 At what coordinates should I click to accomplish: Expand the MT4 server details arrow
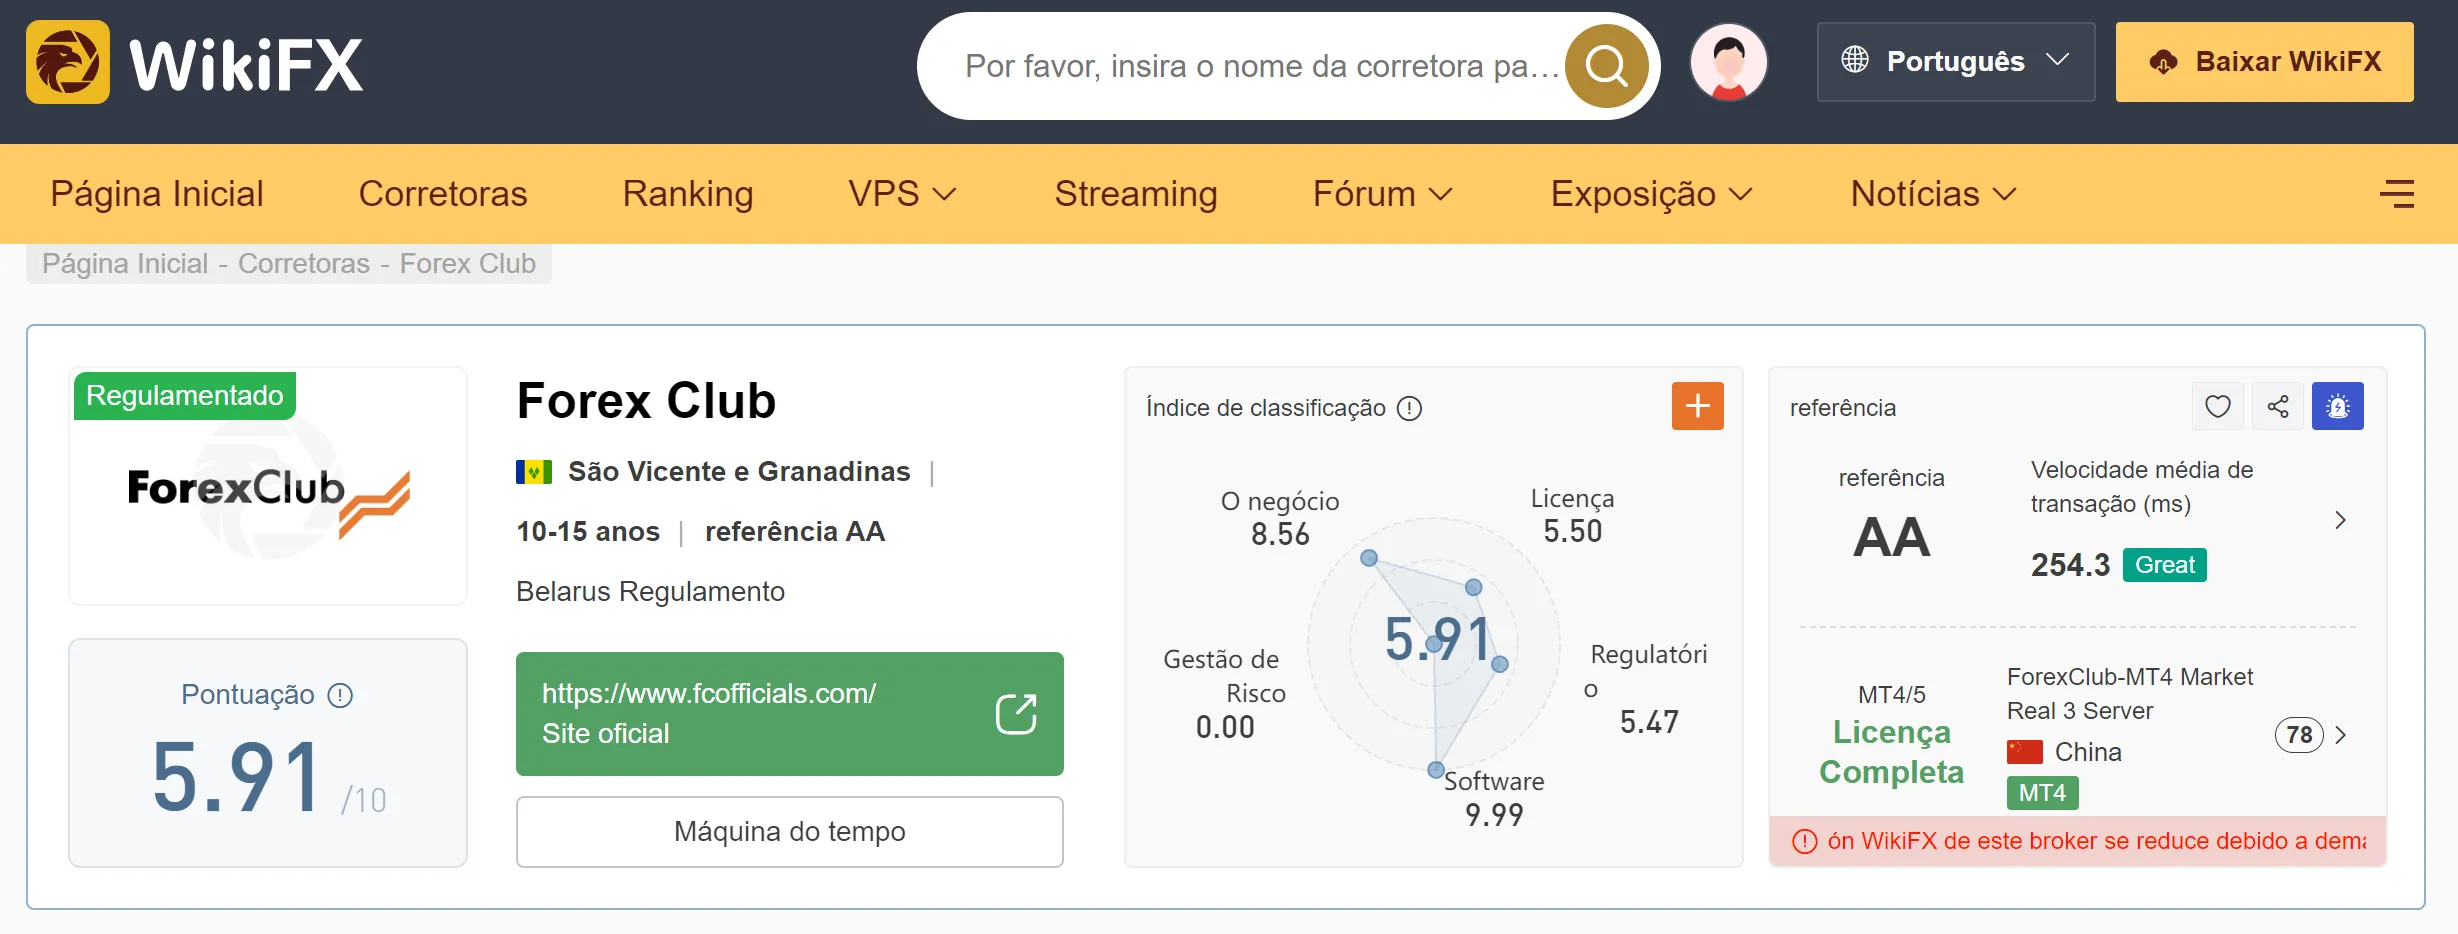2340,735
